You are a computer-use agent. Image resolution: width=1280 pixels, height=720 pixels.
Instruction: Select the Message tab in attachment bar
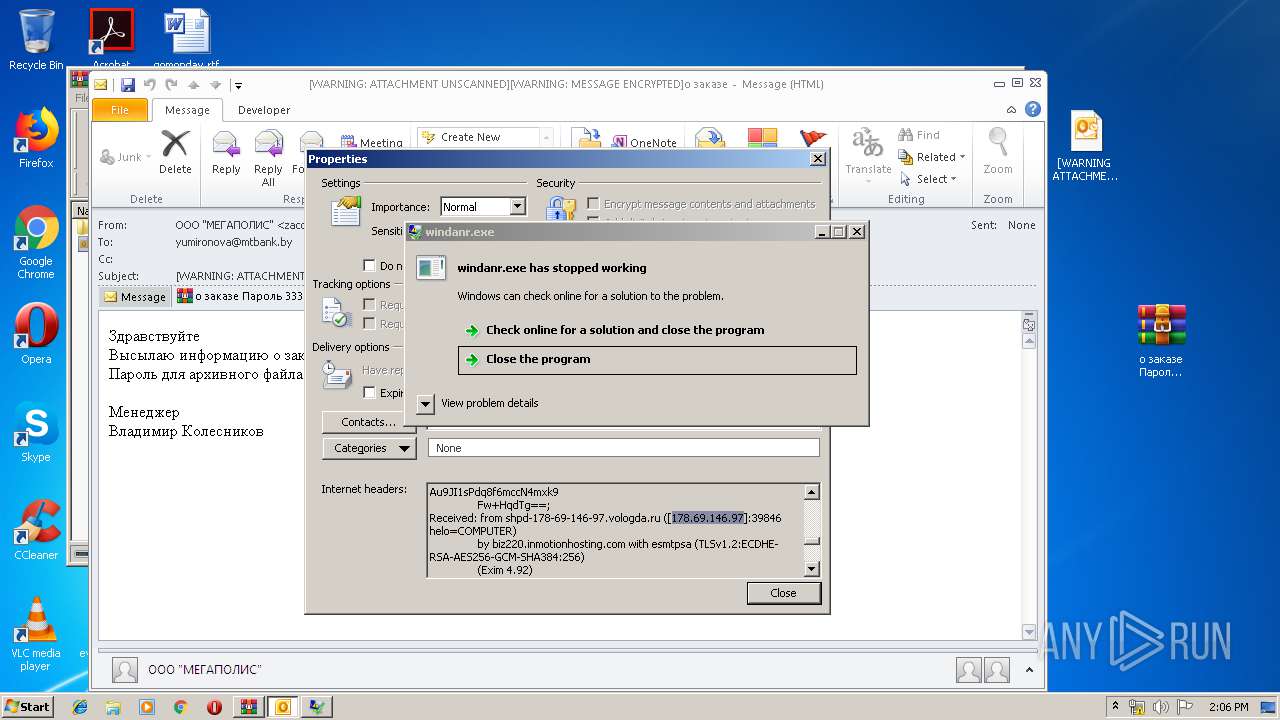tap(135, 297)
